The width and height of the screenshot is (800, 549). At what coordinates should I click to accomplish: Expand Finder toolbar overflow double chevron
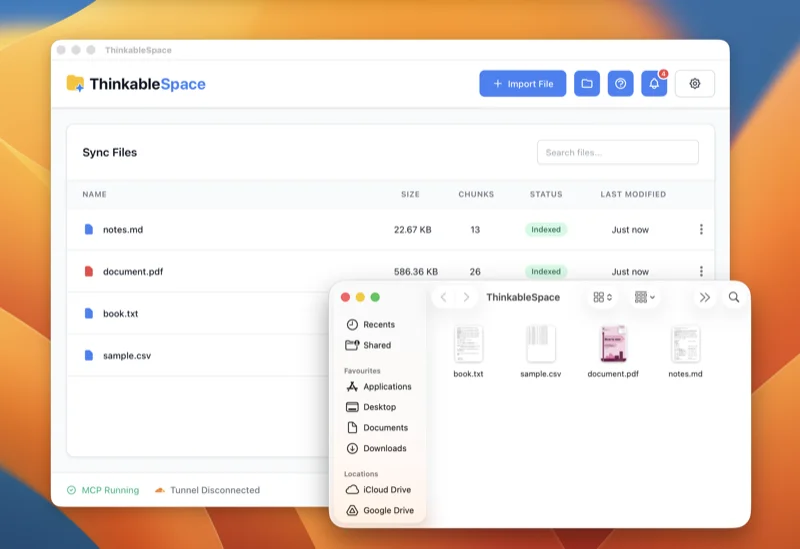click(705, 297)
